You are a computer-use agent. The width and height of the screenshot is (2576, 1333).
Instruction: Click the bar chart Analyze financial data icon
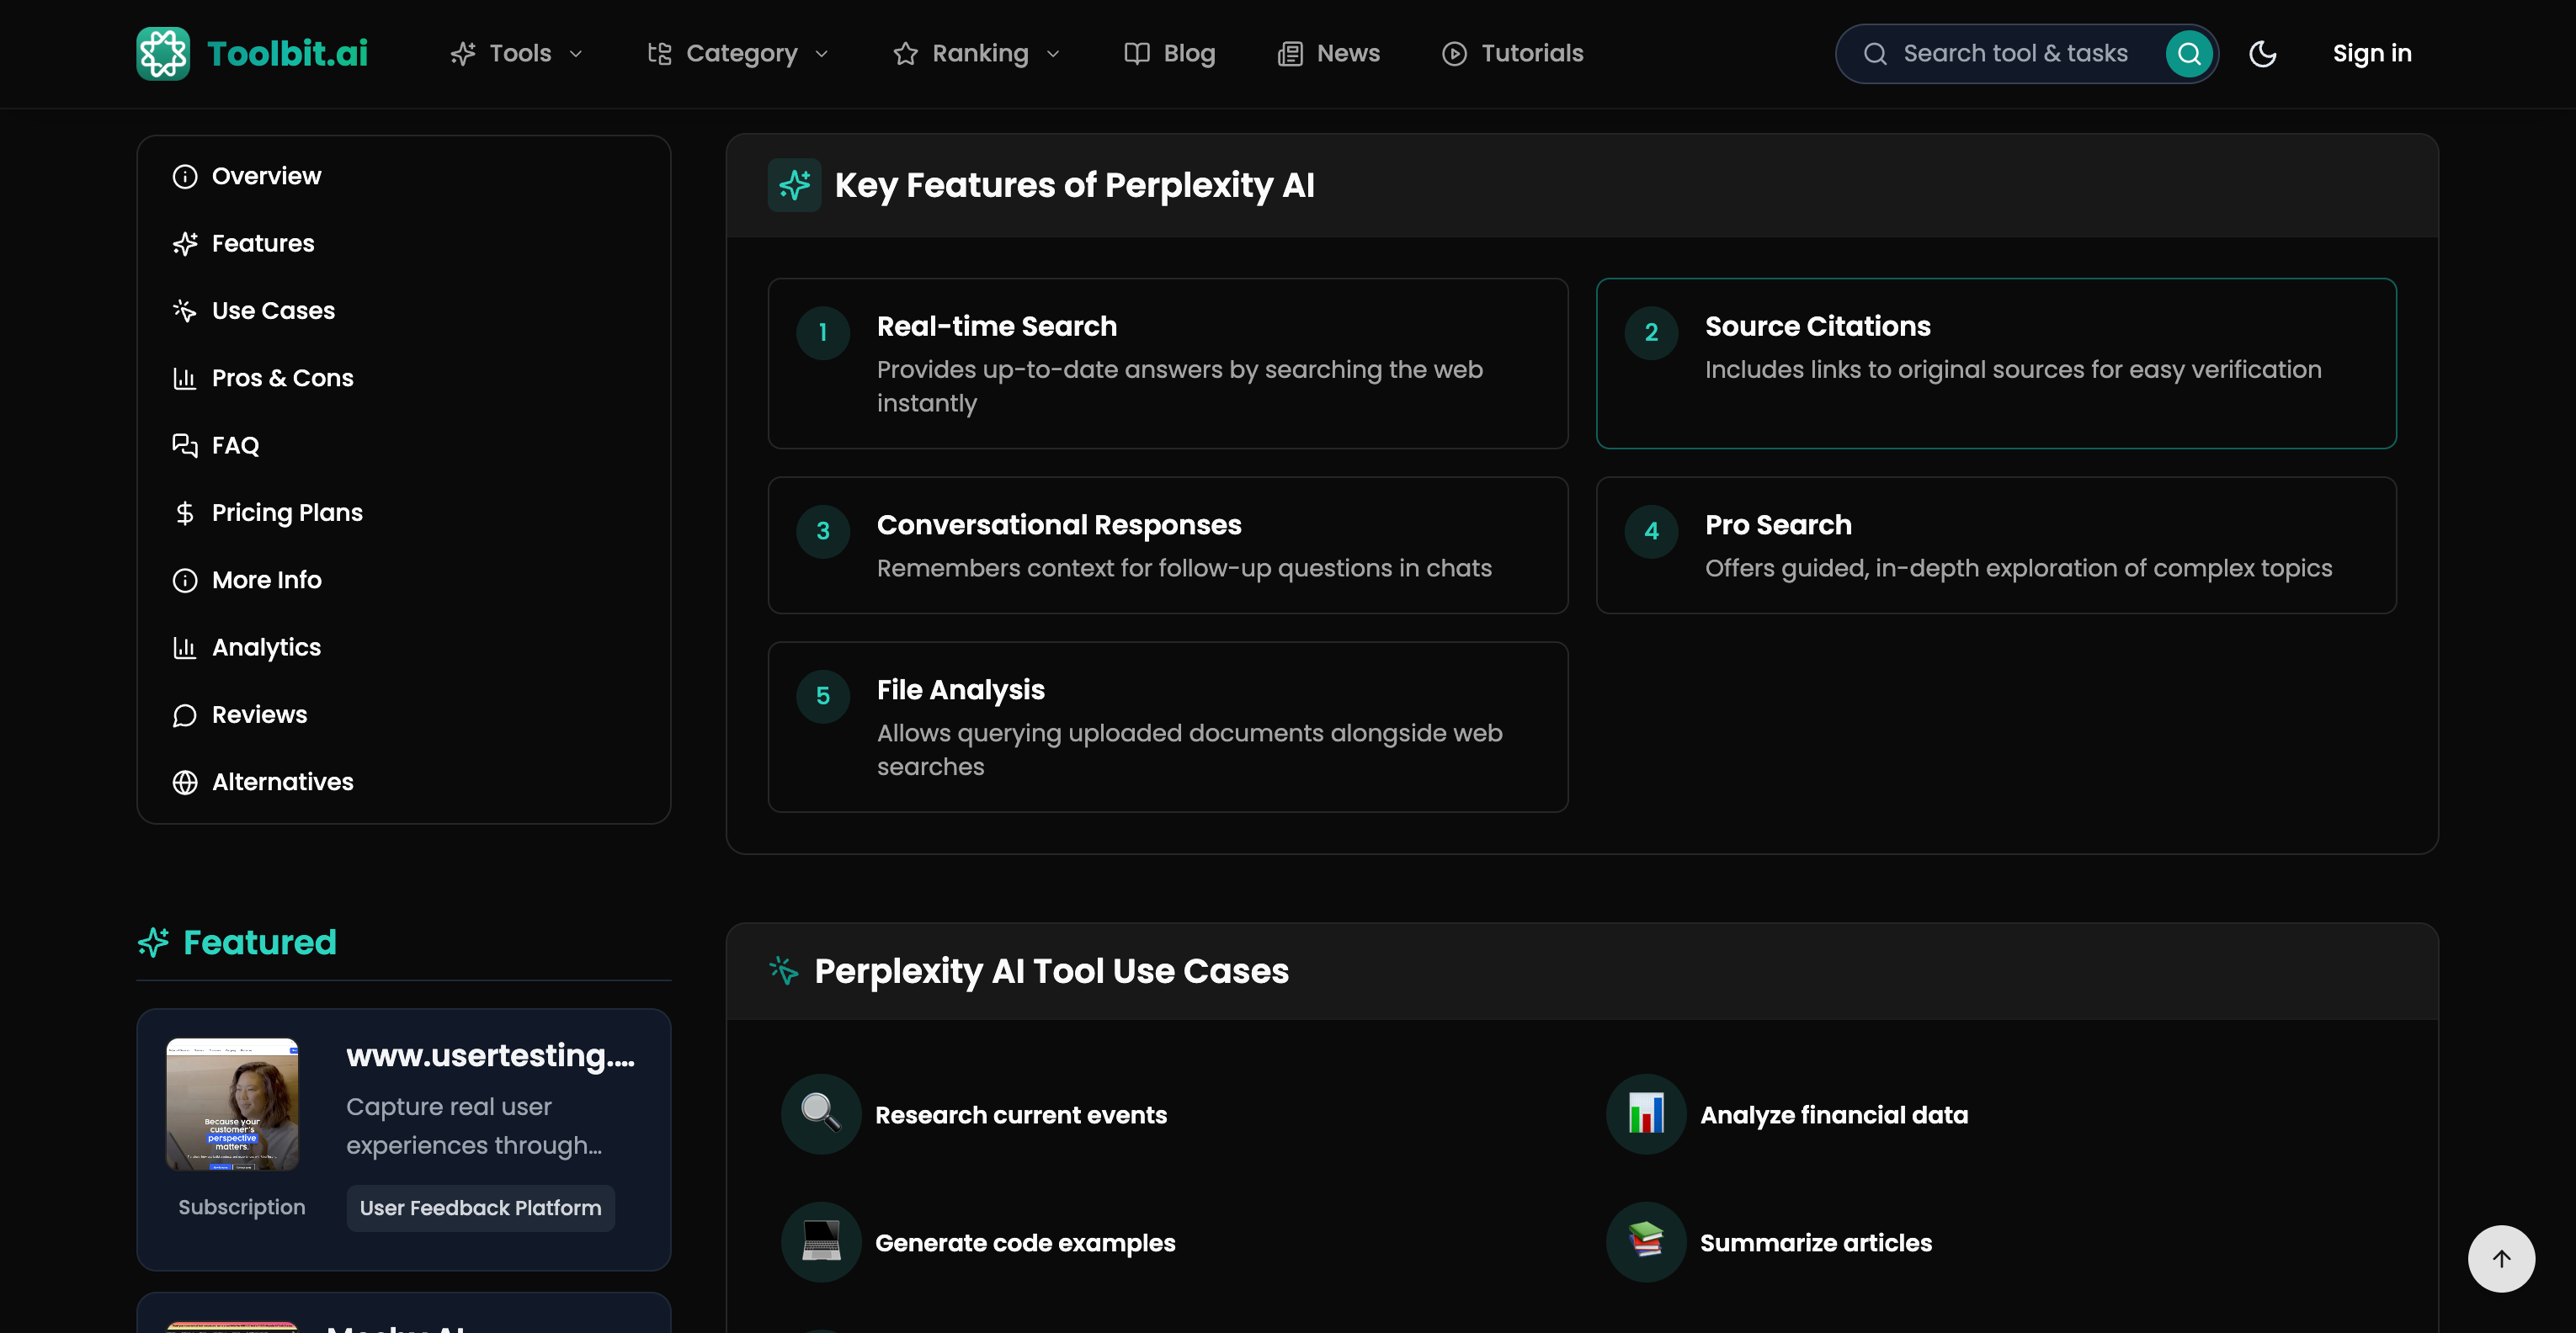pos(1645,1113)
